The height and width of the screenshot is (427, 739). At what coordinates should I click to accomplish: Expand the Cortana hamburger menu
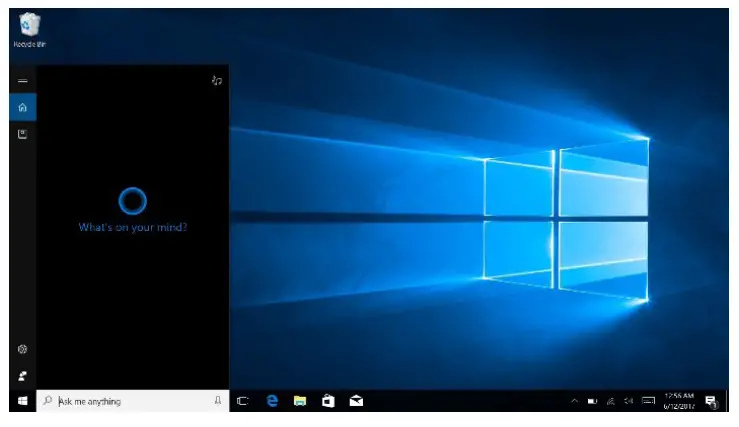pos(22,81)
